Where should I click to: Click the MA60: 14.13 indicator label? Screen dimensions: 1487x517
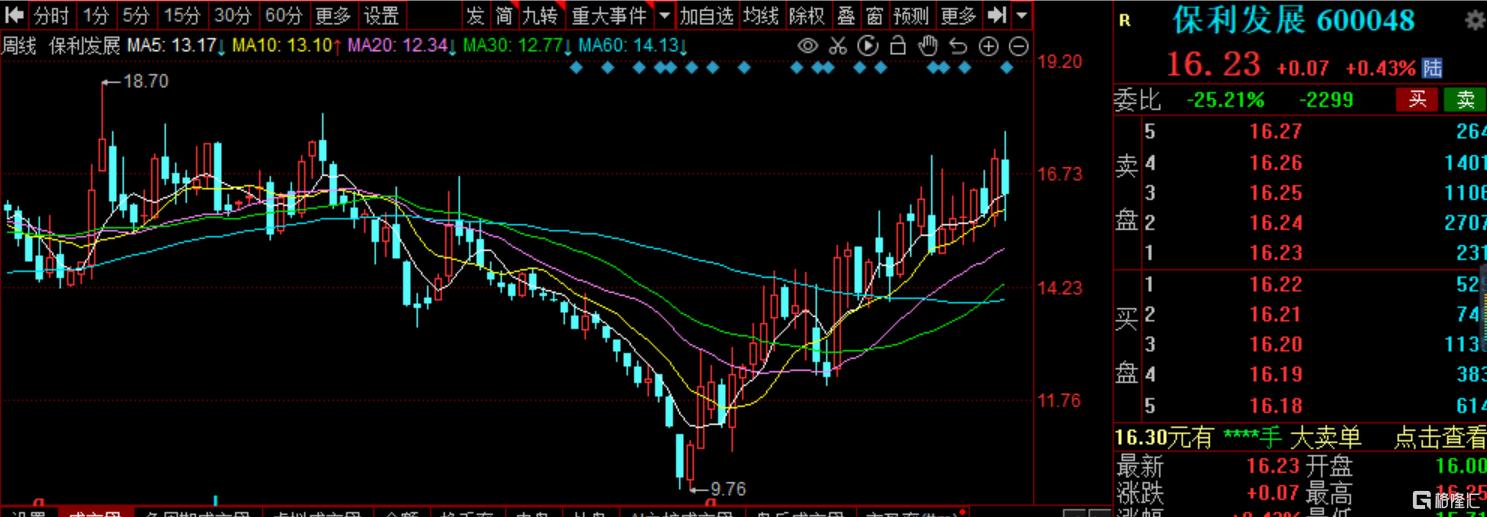coord(634,46)
